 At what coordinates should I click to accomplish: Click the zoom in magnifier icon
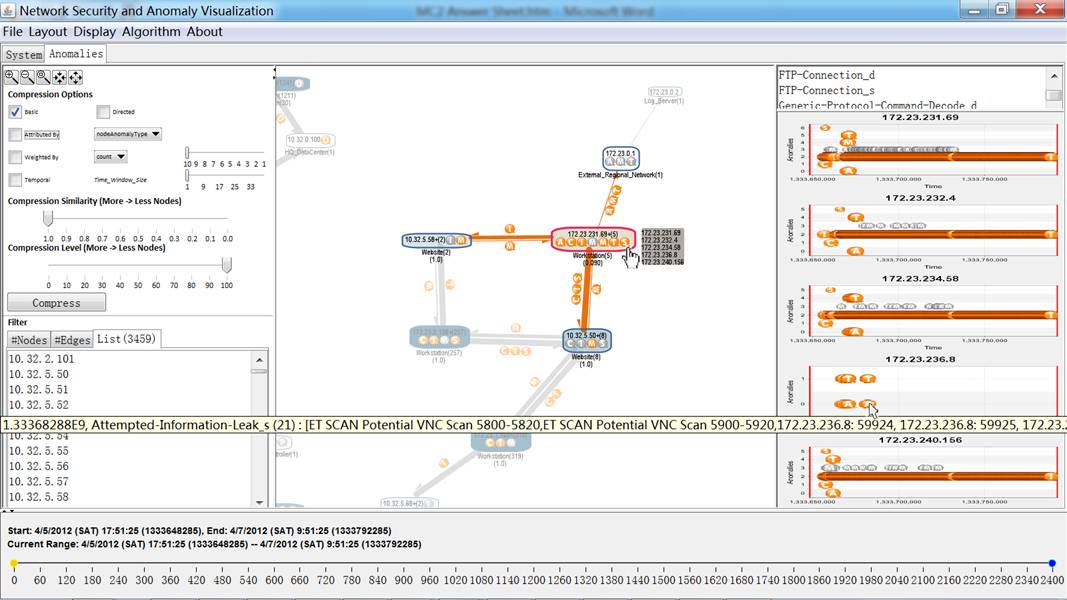(11, 77)
